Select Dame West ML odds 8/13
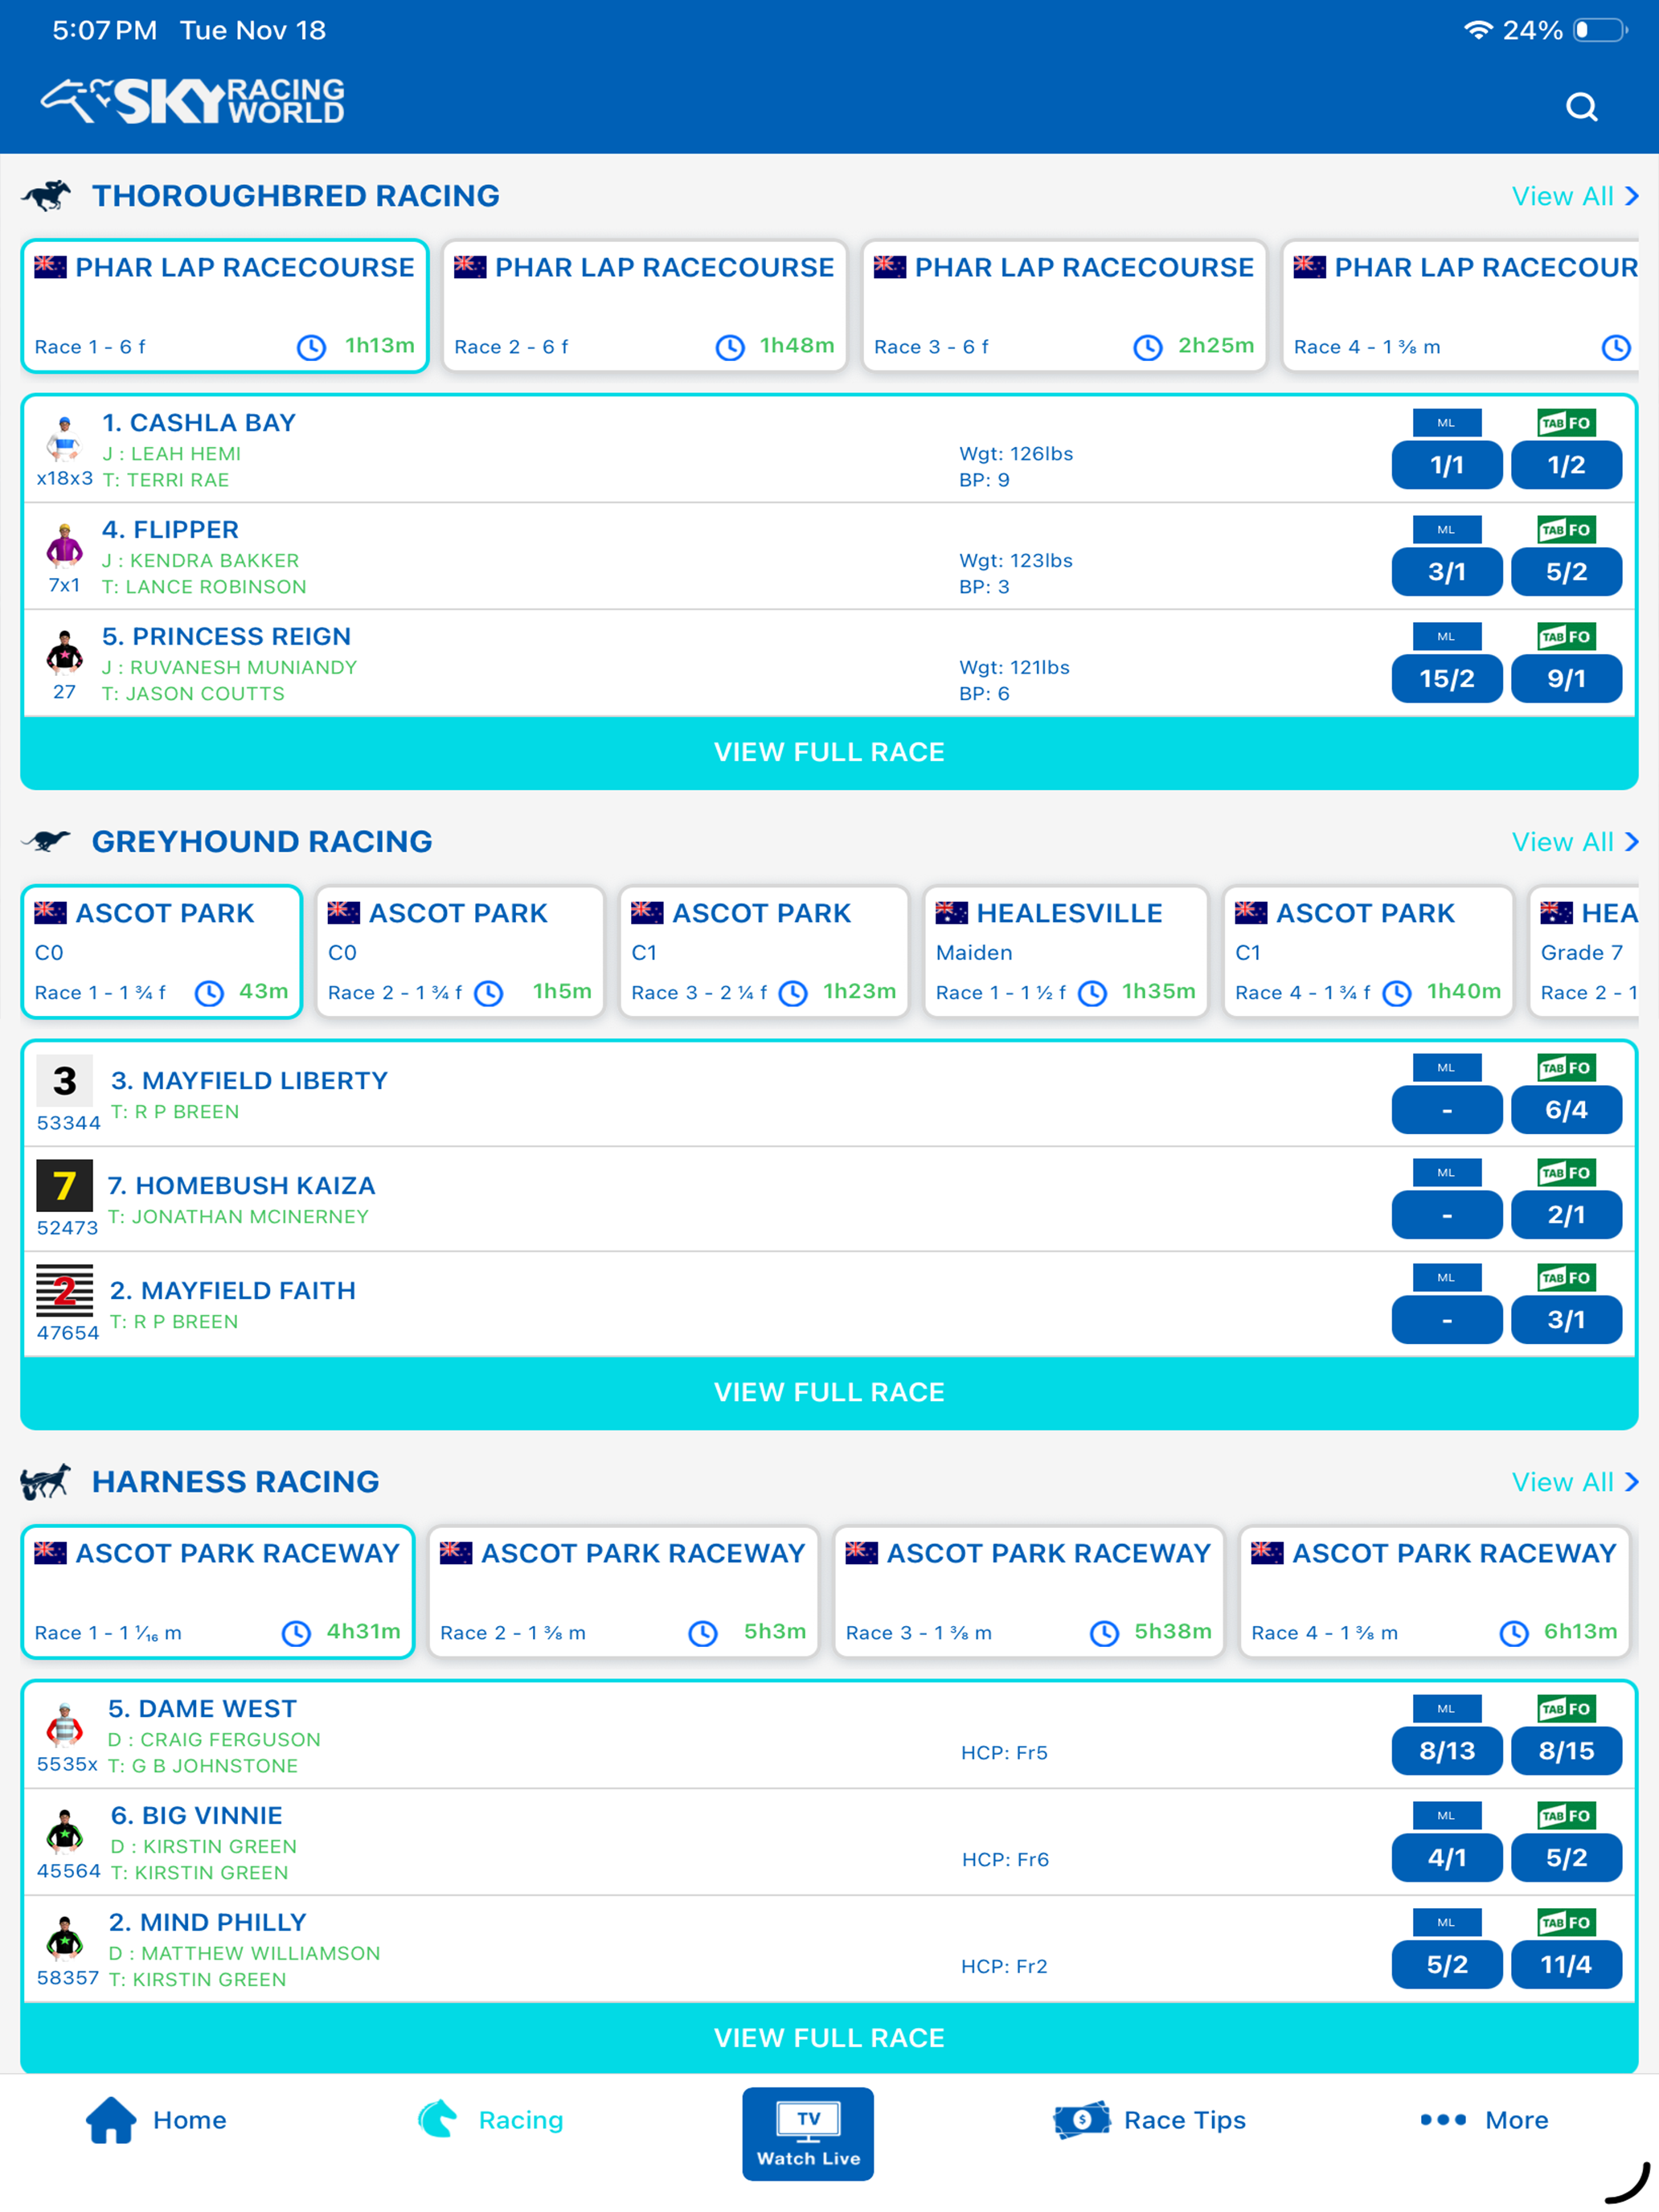Screen dimensions: 1659x2212 (x=1446, y=1751)
